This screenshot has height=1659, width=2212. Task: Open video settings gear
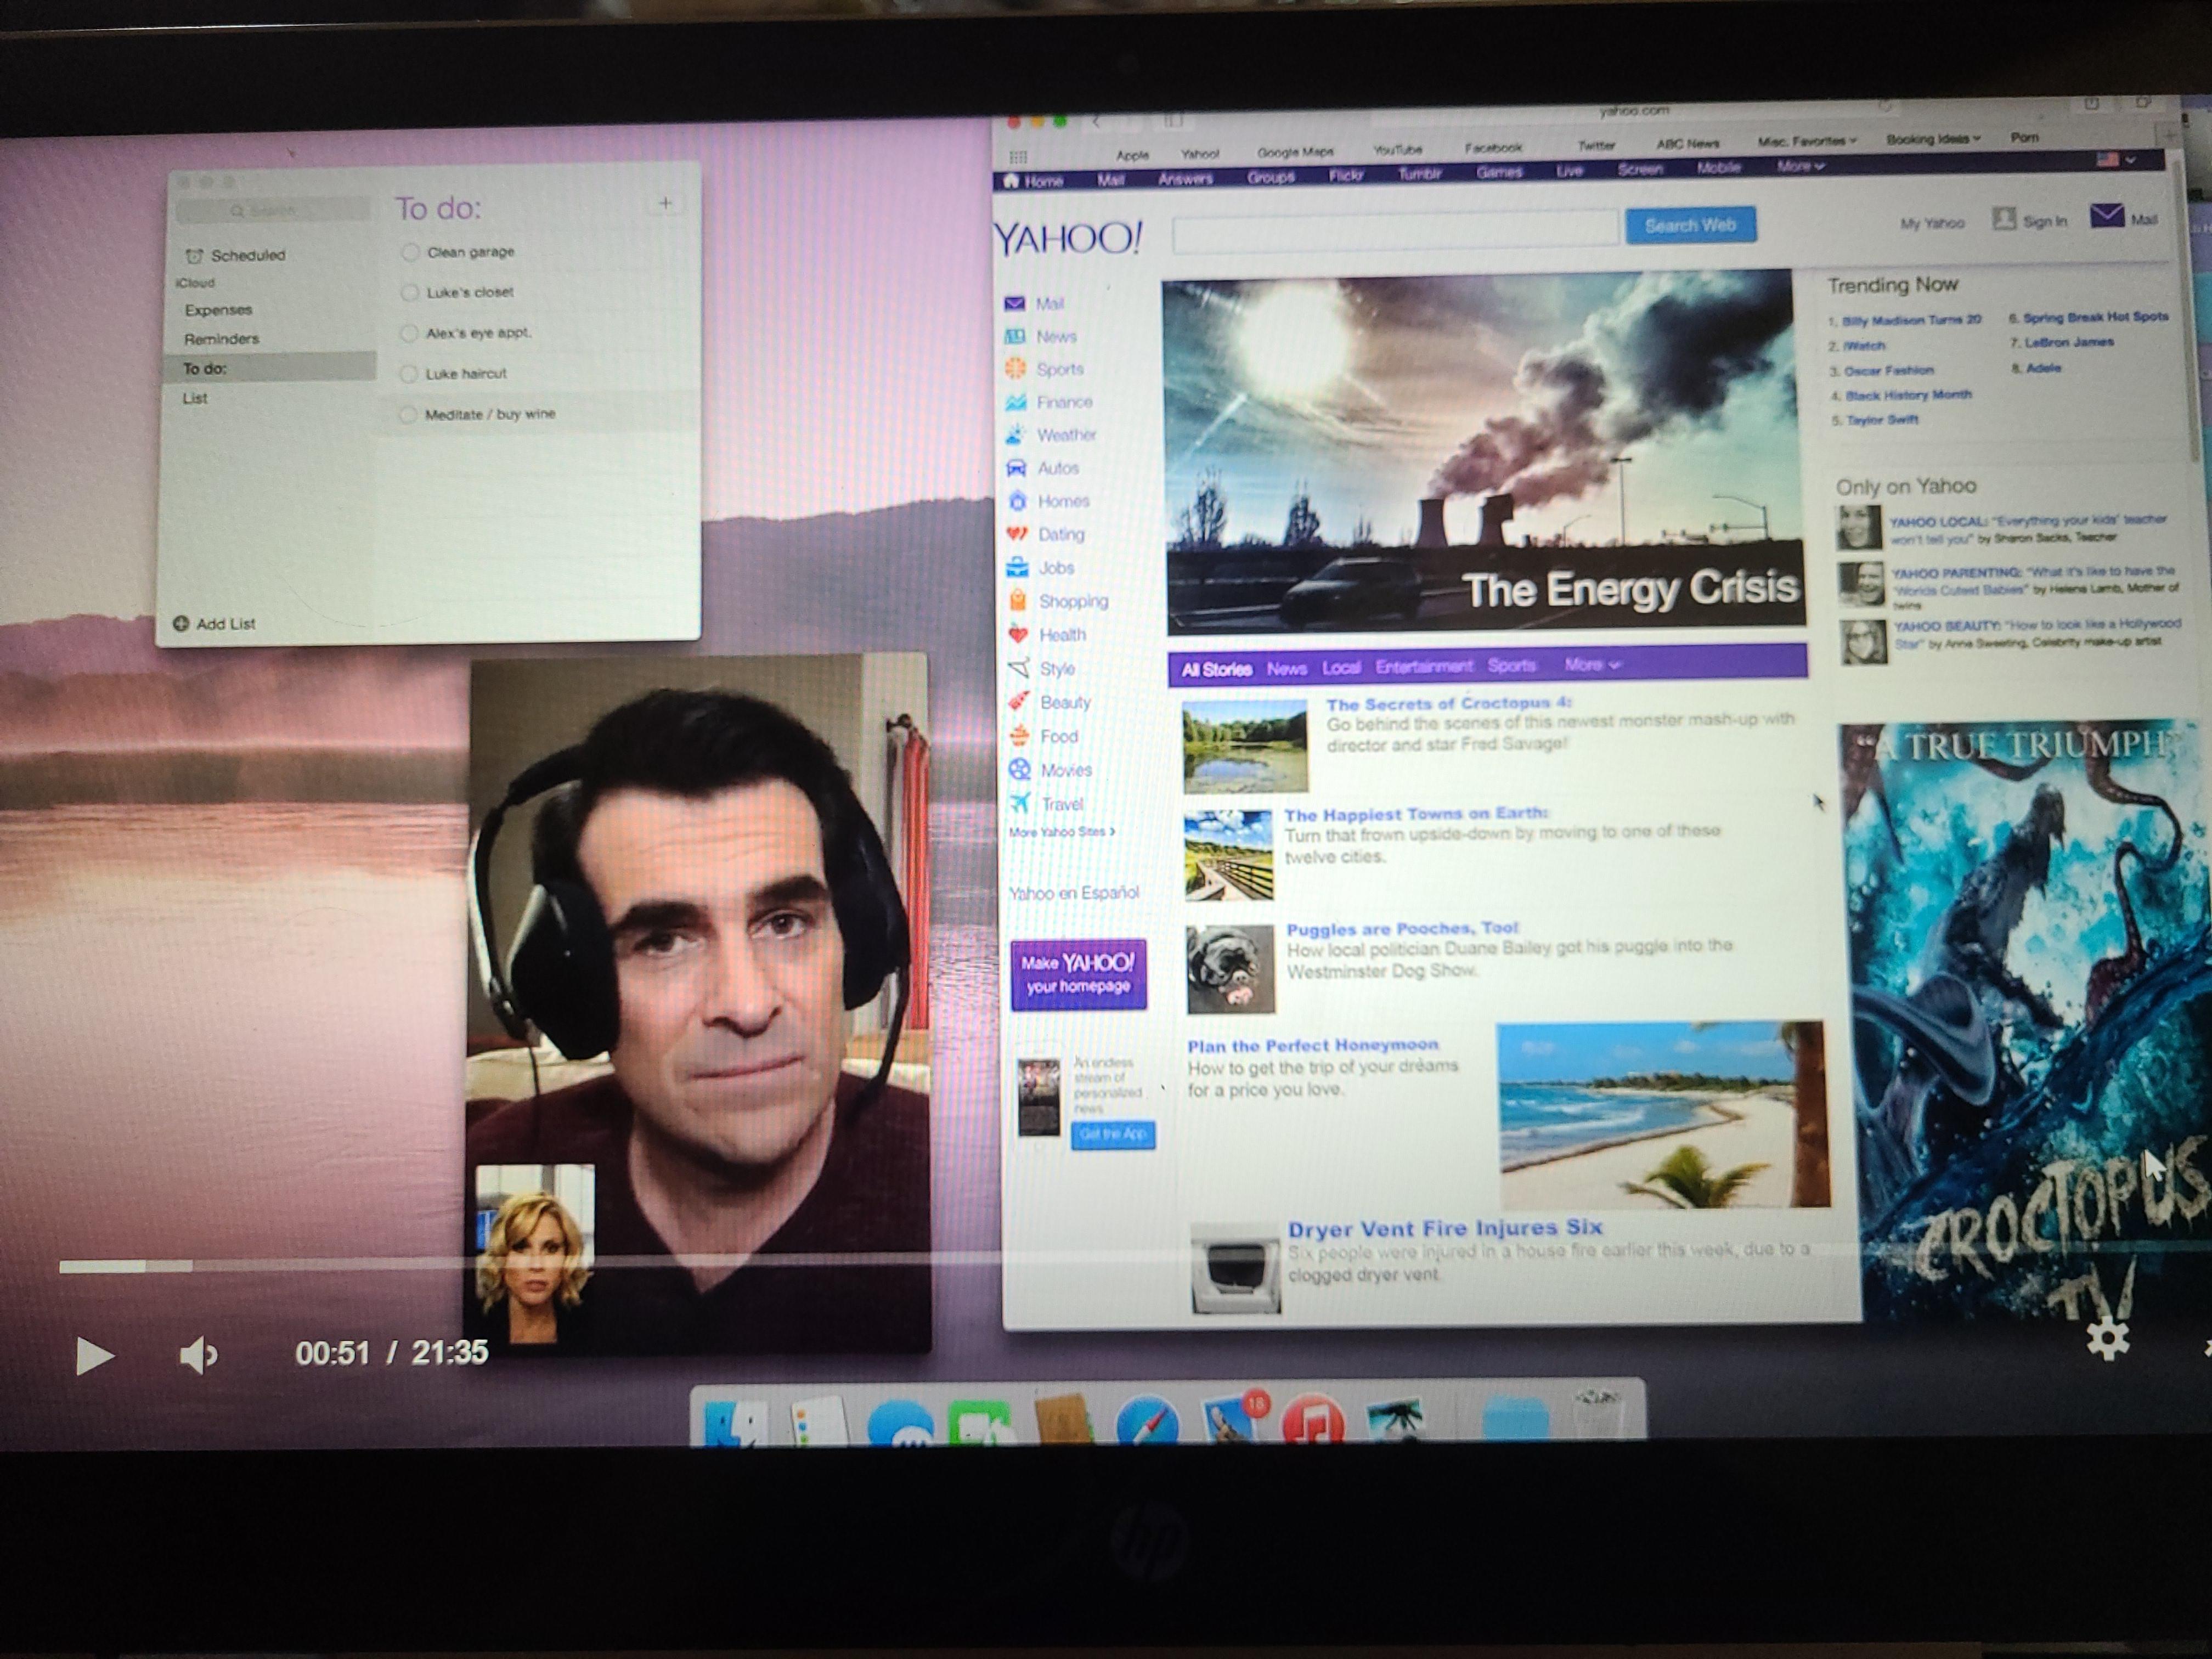pyautogui.click(x=2107, y=1339)
